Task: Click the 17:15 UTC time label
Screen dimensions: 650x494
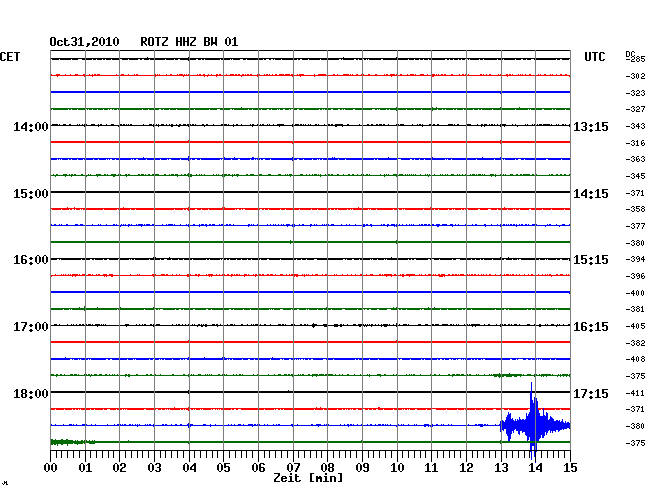Action: [x=591, y=393]
